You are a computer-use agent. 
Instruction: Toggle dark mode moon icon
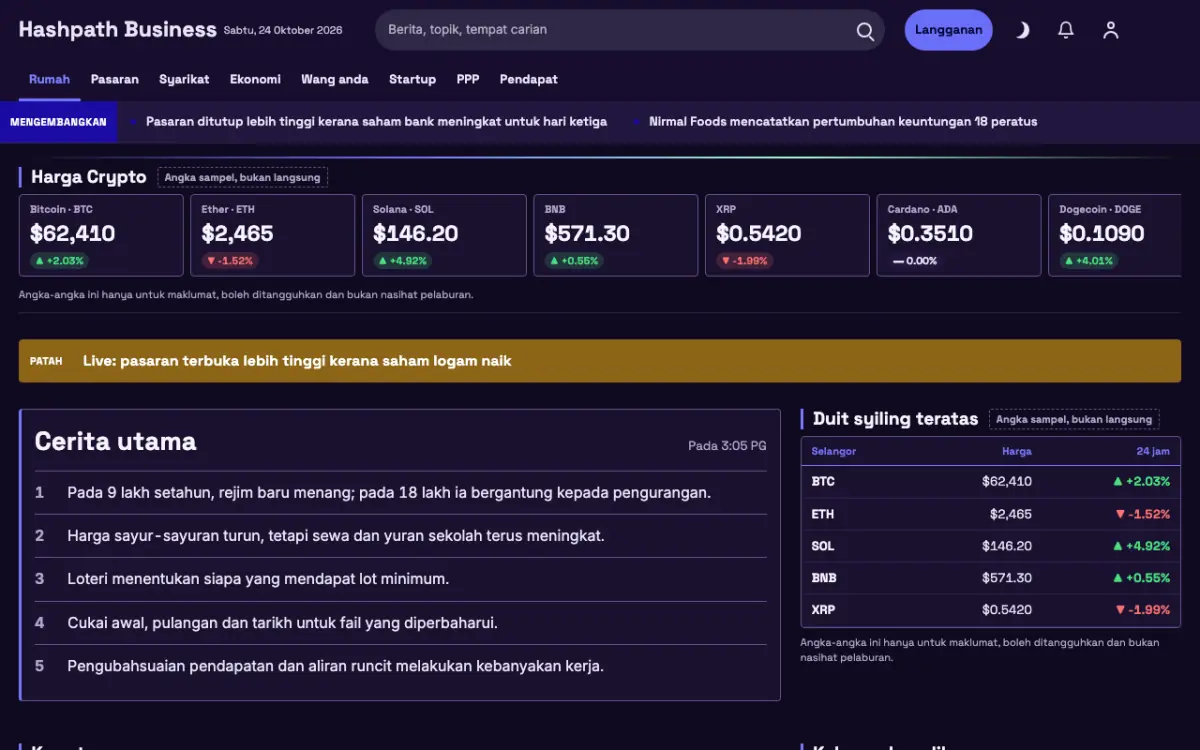tap(1022, 30)
